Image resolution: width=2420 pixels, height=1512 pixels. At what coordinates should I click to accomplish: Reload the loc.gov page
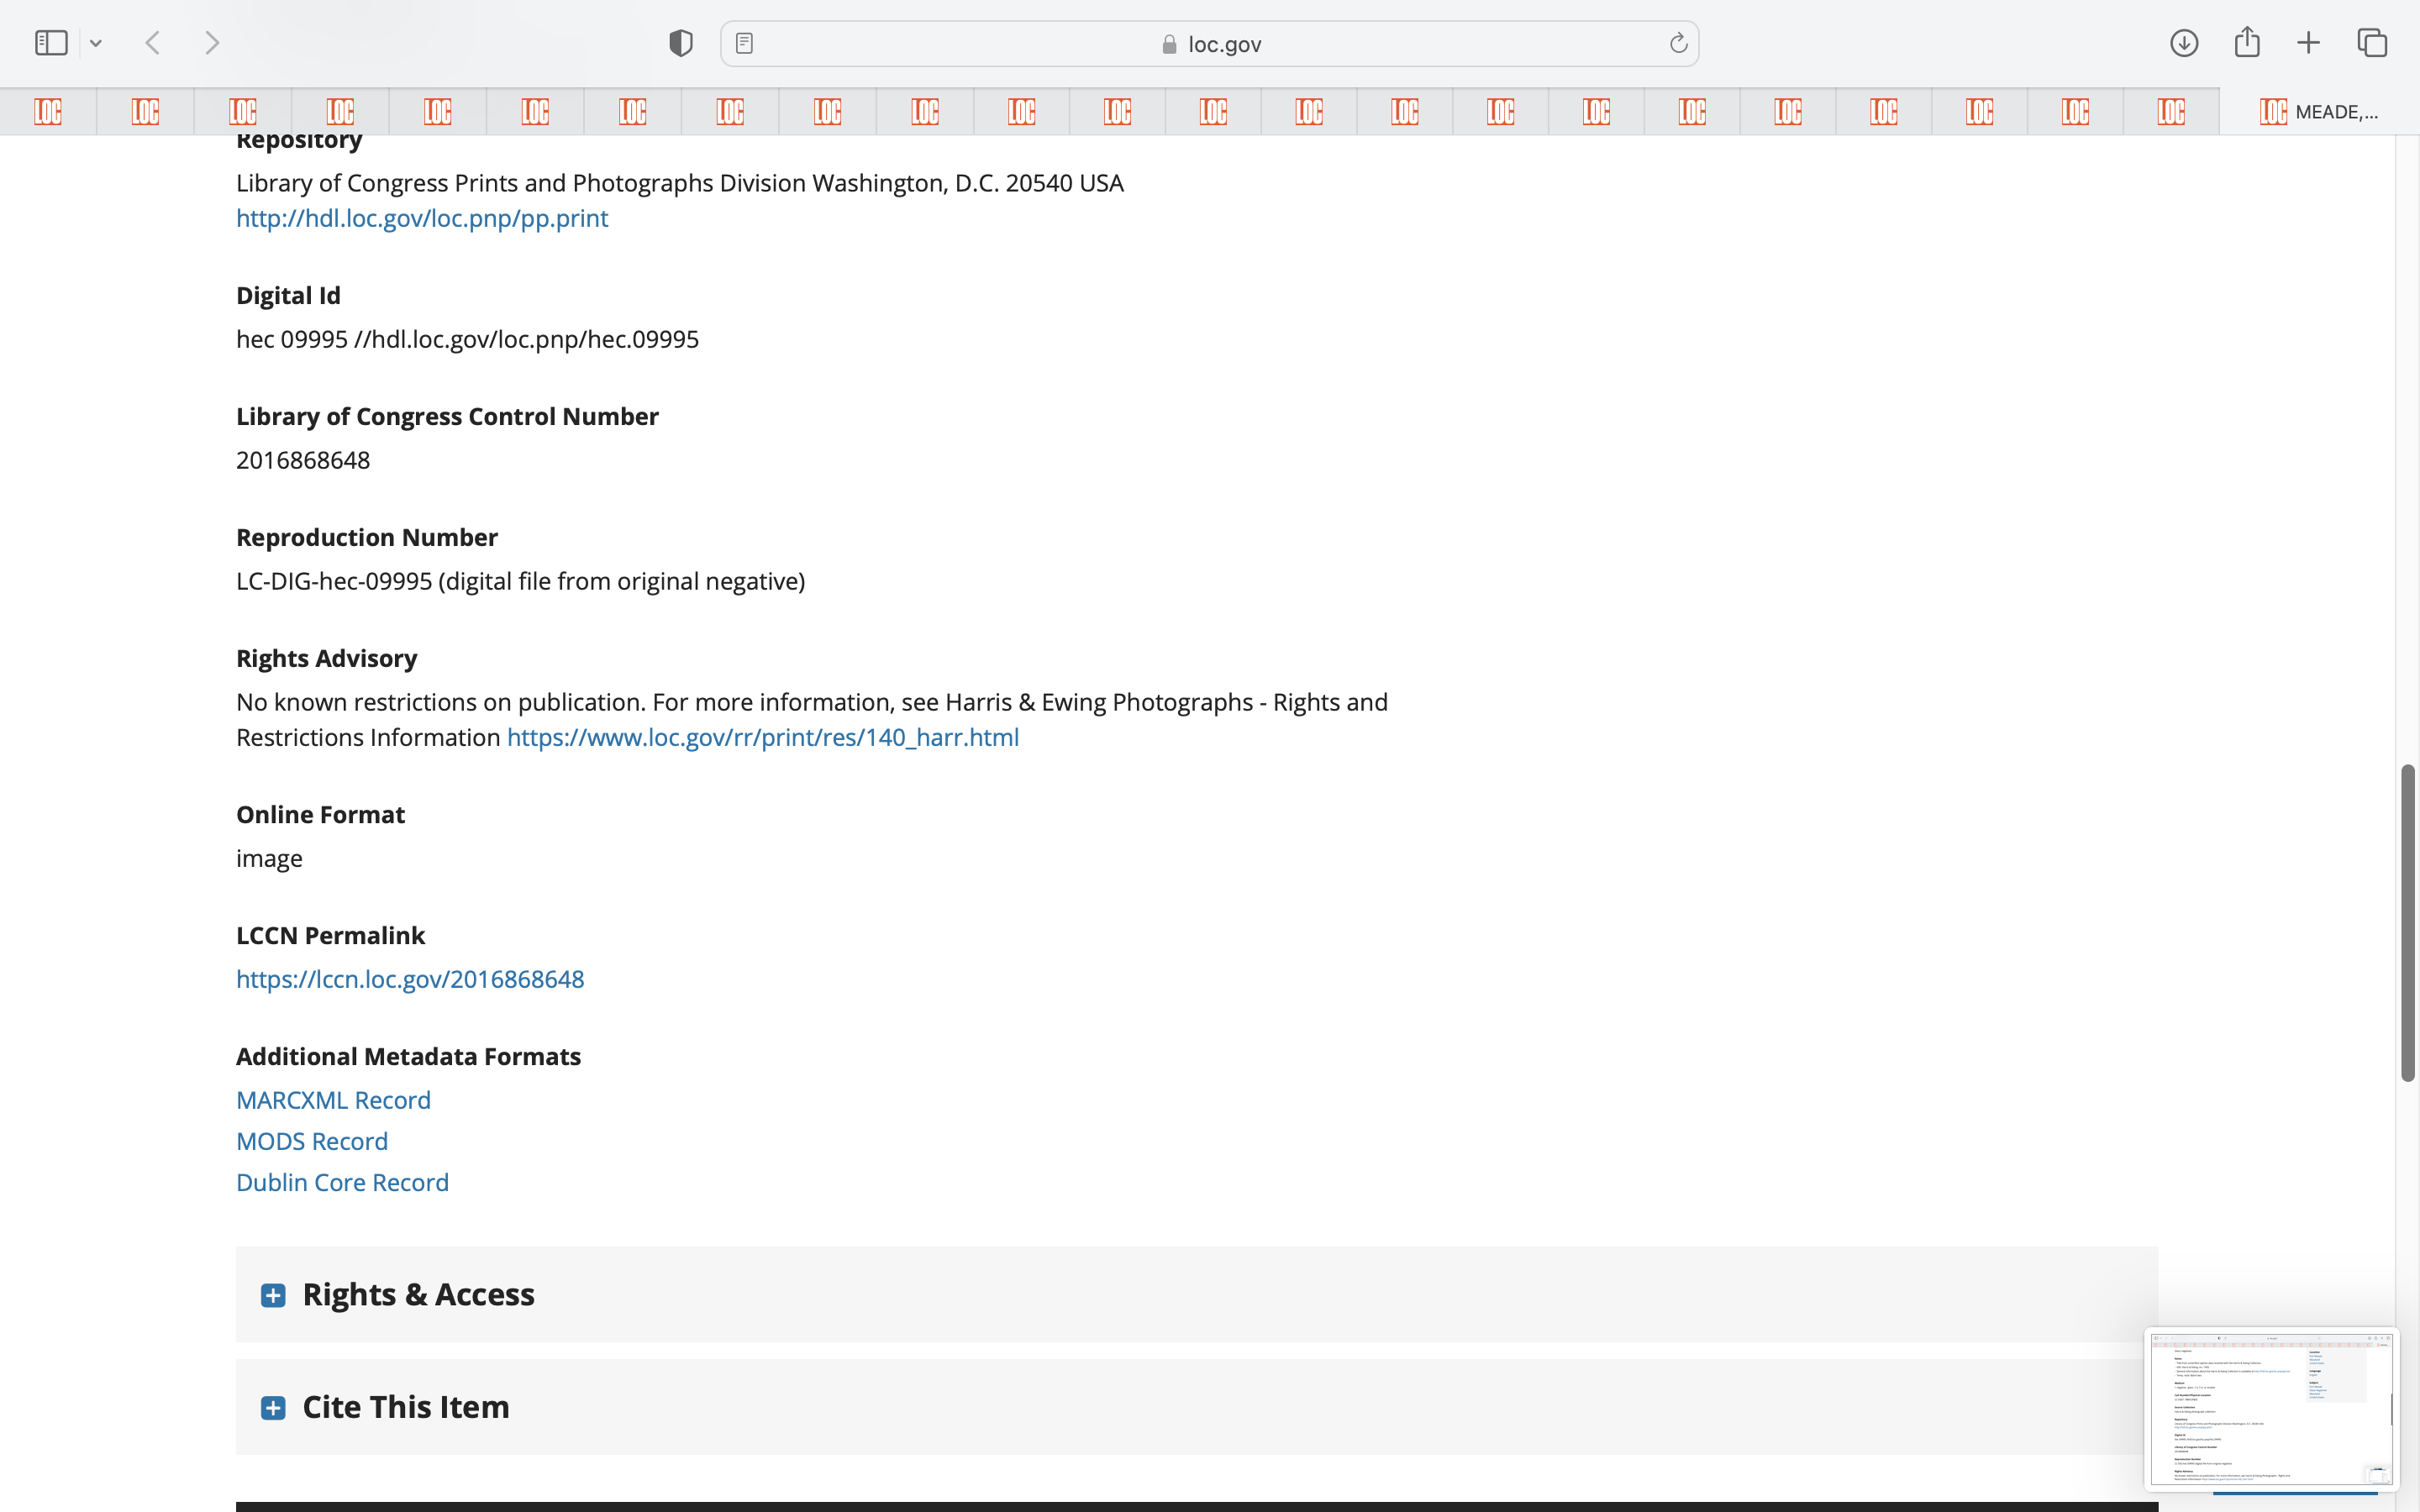click(x=1678, y=43)
